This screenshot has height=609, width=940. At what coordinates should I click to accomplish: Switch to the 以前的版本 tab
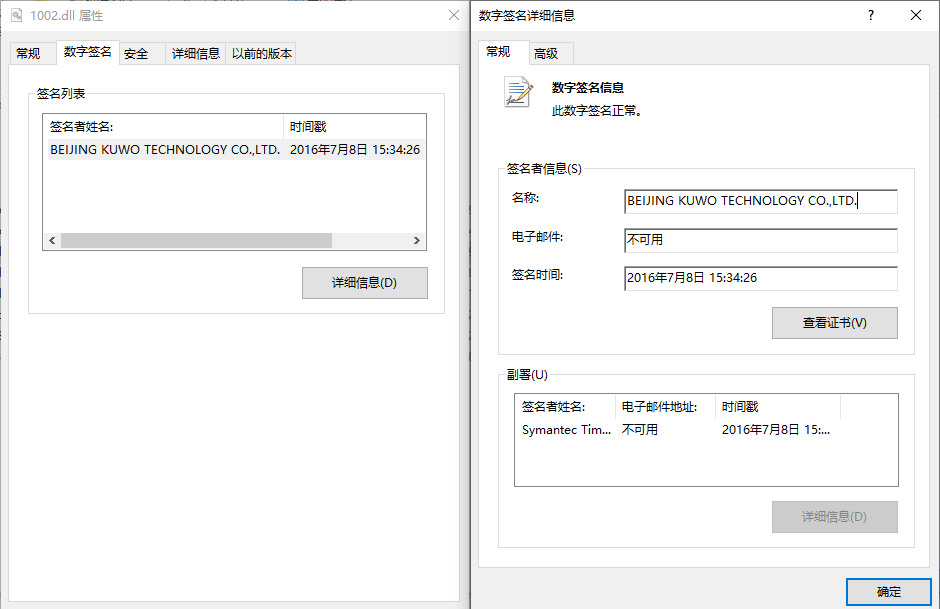[x=262, y=54]
